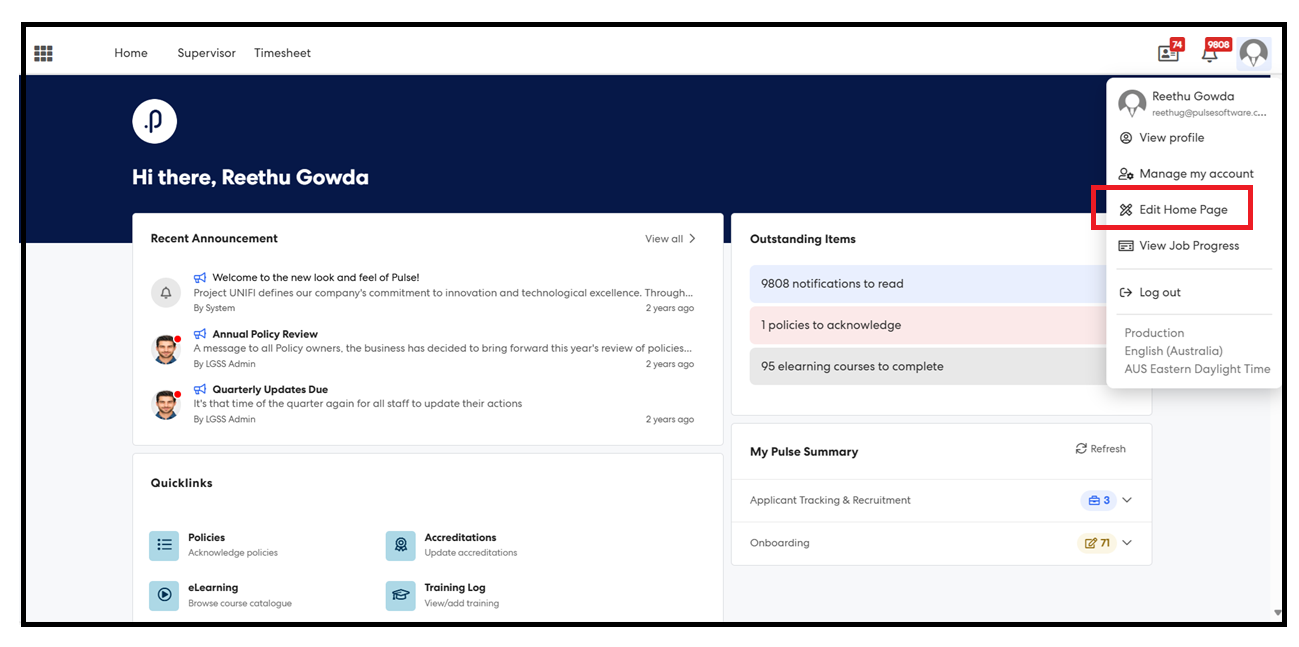Open the notifications bell icon

coord(1210,54)
